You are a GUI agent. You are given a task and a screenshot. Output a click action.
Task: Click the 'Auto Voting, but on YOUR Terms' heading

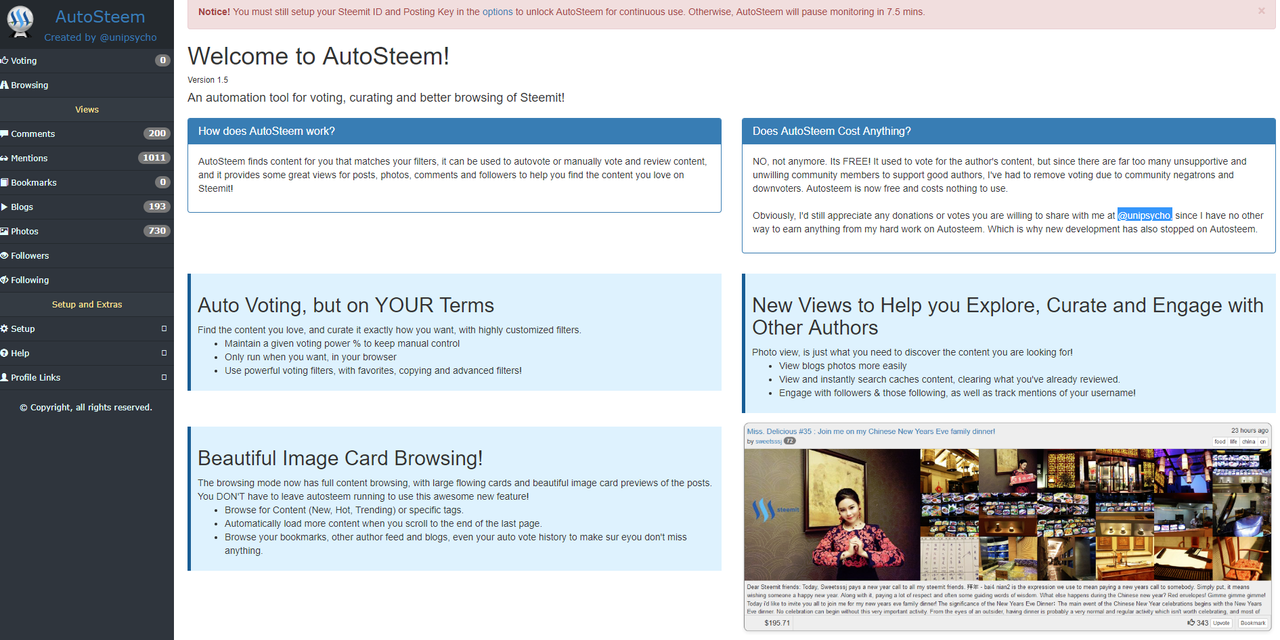[346, 305]
